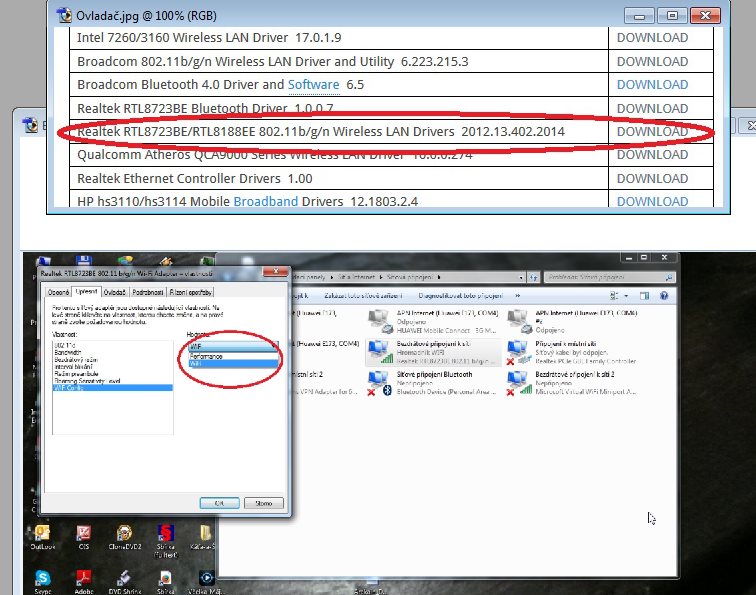Screen dimensions: 756x595
Task: Select the Bezdrátové připojení k síti 2 icon
Action: [518, 383]
